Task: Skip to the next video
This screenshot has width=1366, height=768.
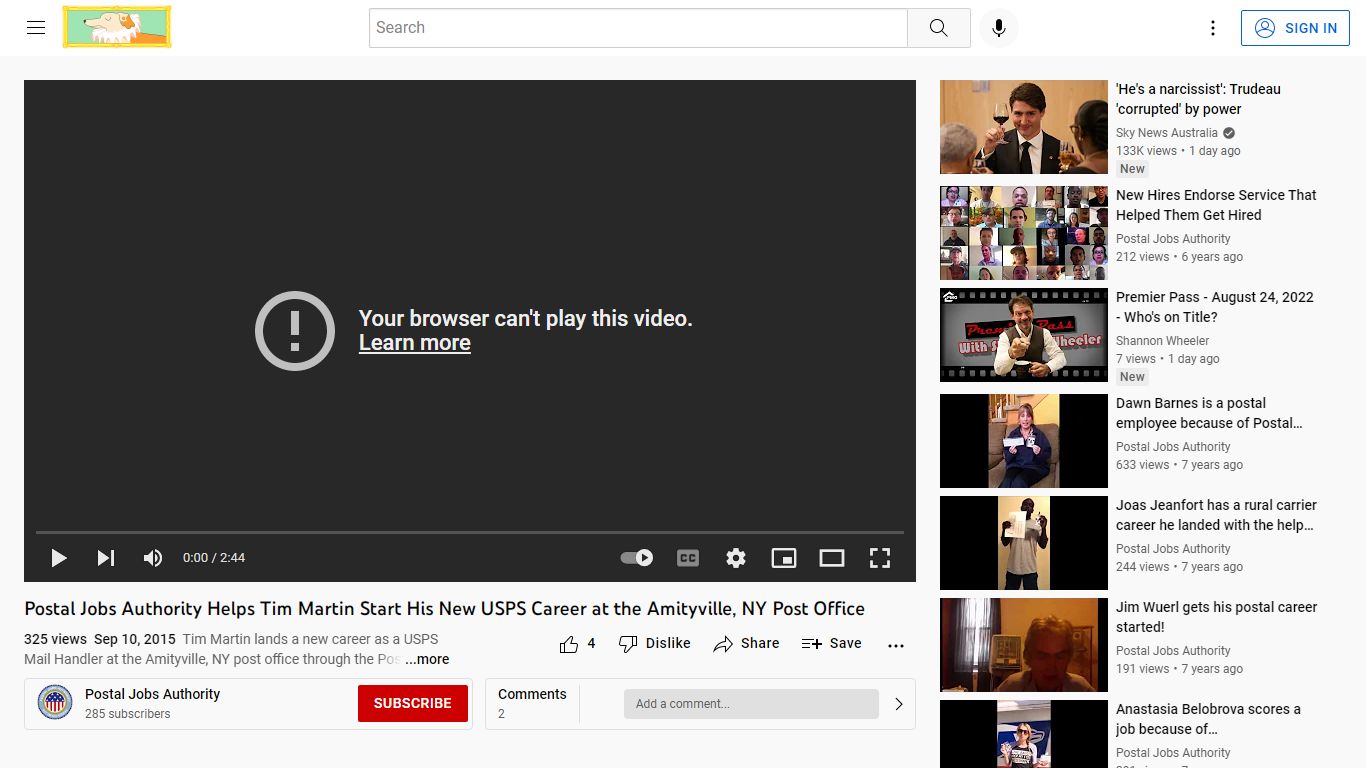Action: click(106, 558)
